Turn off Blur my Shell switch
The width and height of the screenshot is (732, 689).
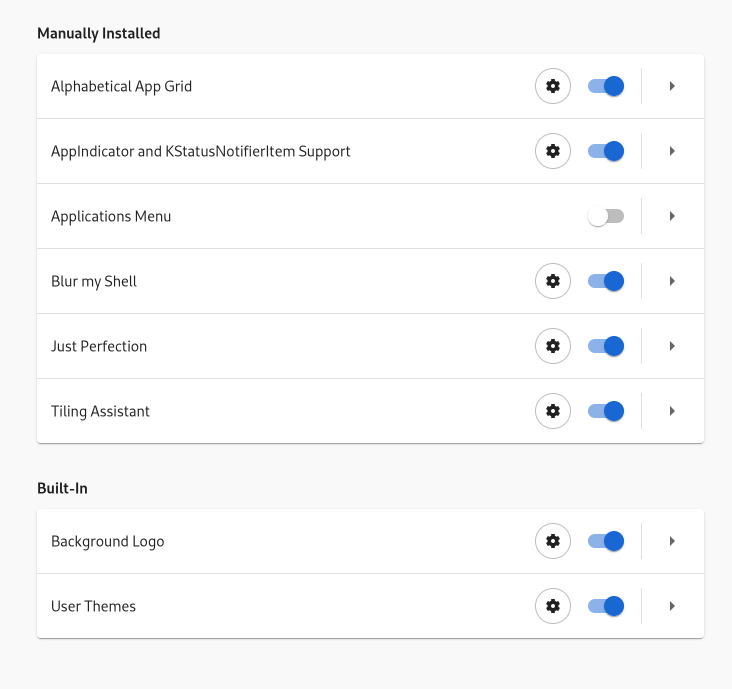606,281
